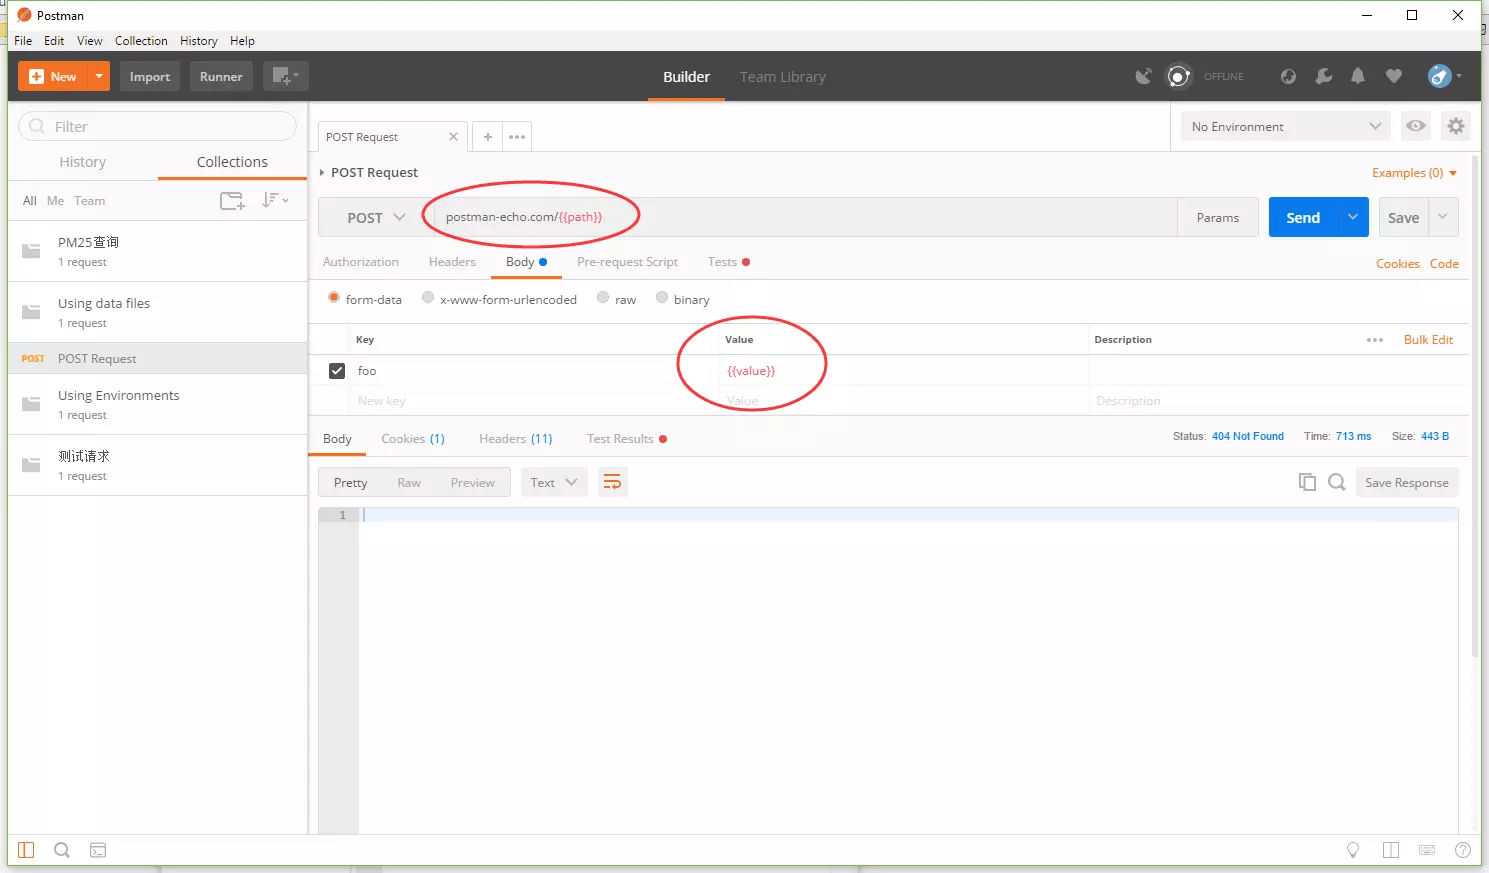Open environment quick look eye icon
Image resolution: width=1489 pixels, height=873 pixels.
pos(1416,126)
